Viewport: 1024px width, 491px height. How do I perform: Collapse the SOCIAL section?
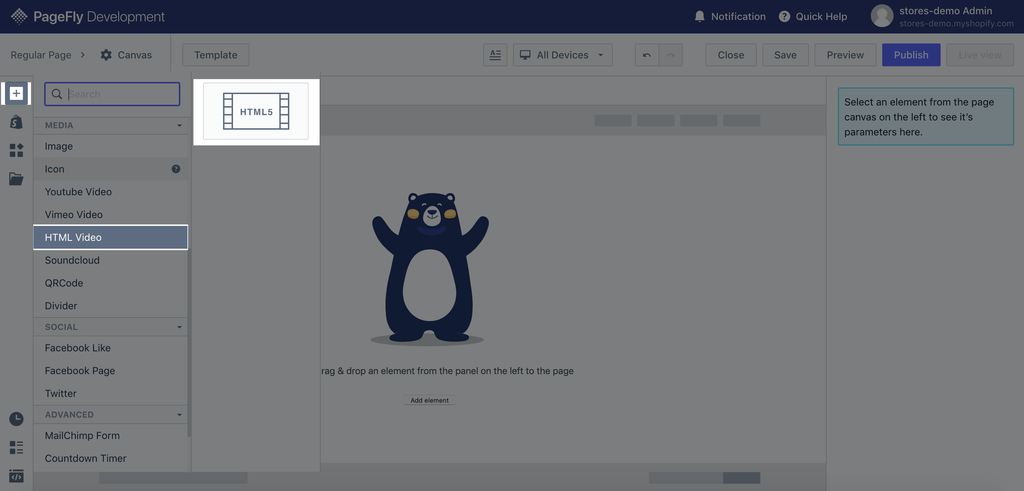[180, 327]
